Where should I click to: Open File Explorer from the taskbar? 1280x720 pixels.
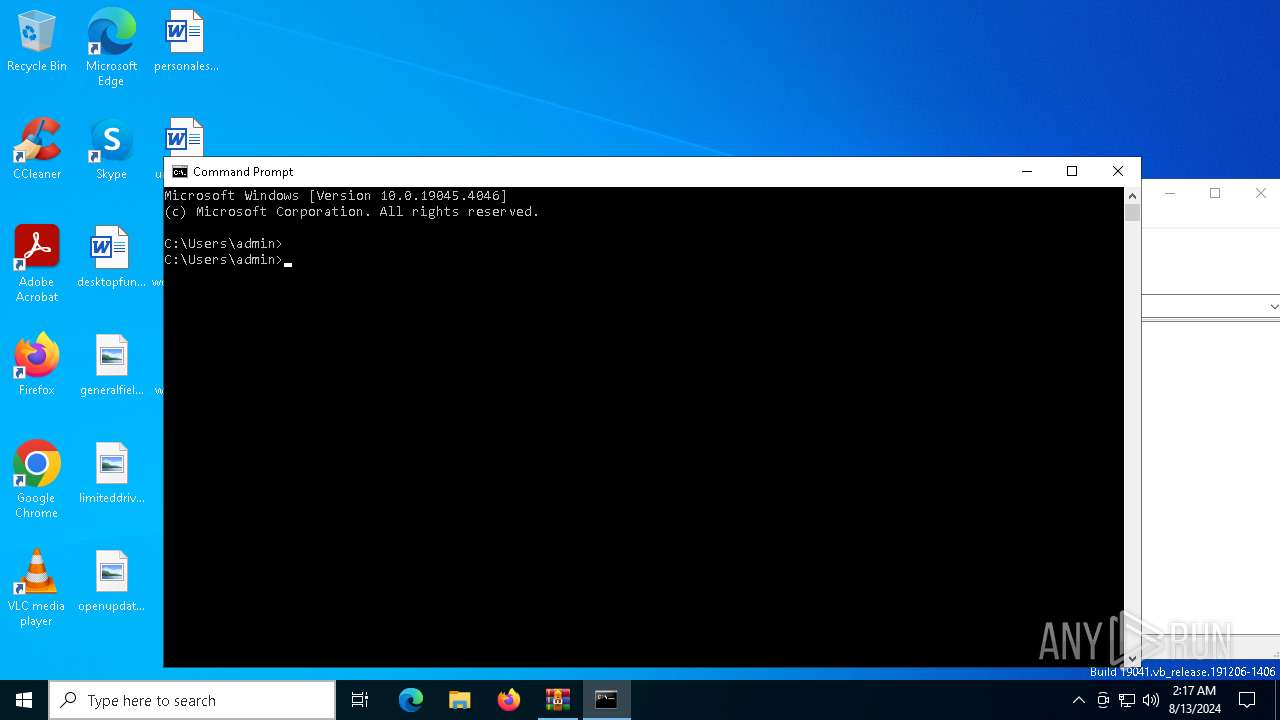pyautogui.click(x=460, y=700)
